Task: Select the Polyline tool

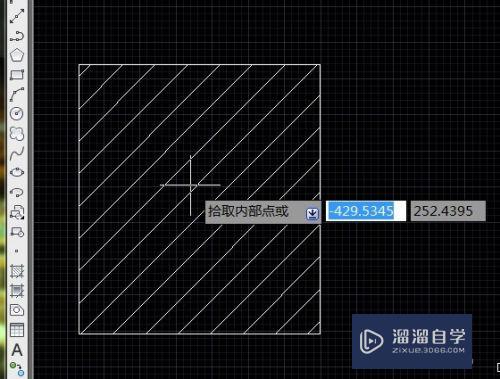Action: tap(17, 36)
